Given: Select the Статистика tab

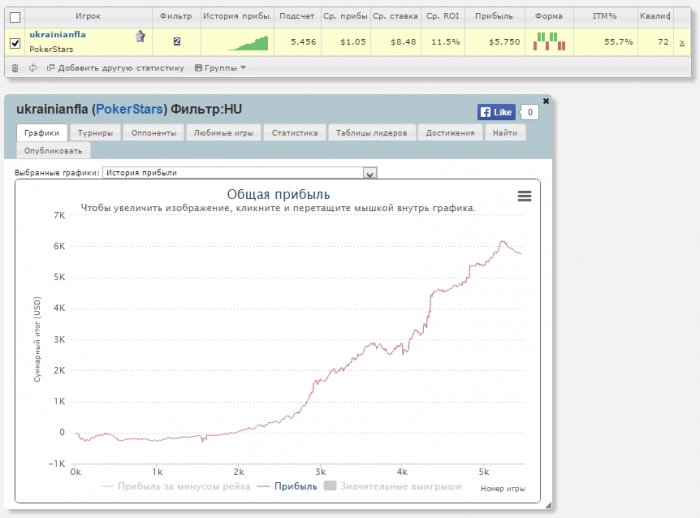Looking at the screenshot, I should pyautogui.click(x=295, y=133).
